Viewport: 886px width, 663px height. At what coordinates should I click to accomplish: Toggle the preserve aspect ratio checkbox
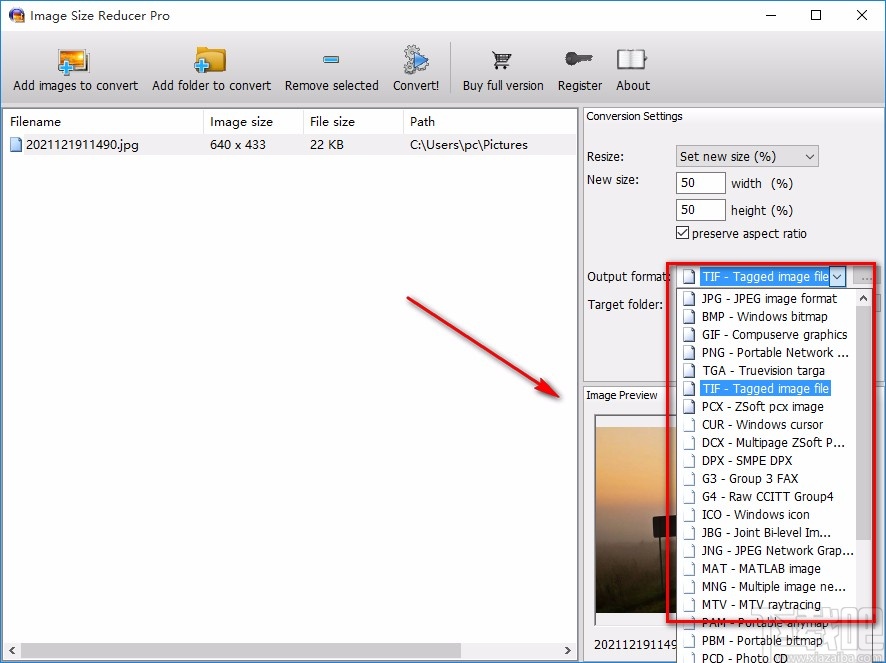[683, 234]
